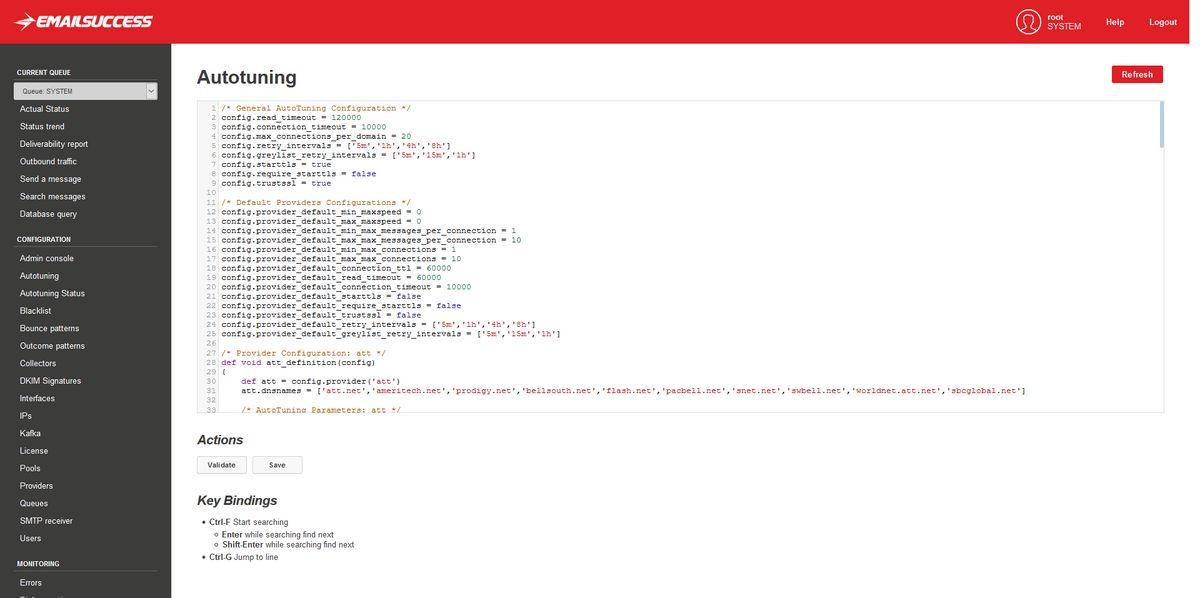Screen dimensions: 1200x598
Task: Open Actual Status in sidebar
Action: click(45, 109)
